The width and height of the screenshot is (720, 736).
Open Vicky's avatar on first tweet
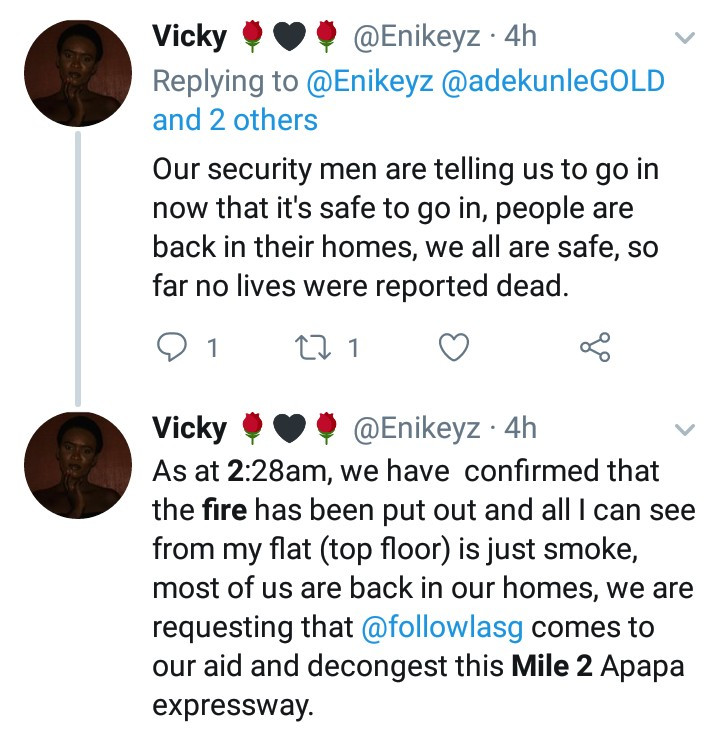(77, 71)
